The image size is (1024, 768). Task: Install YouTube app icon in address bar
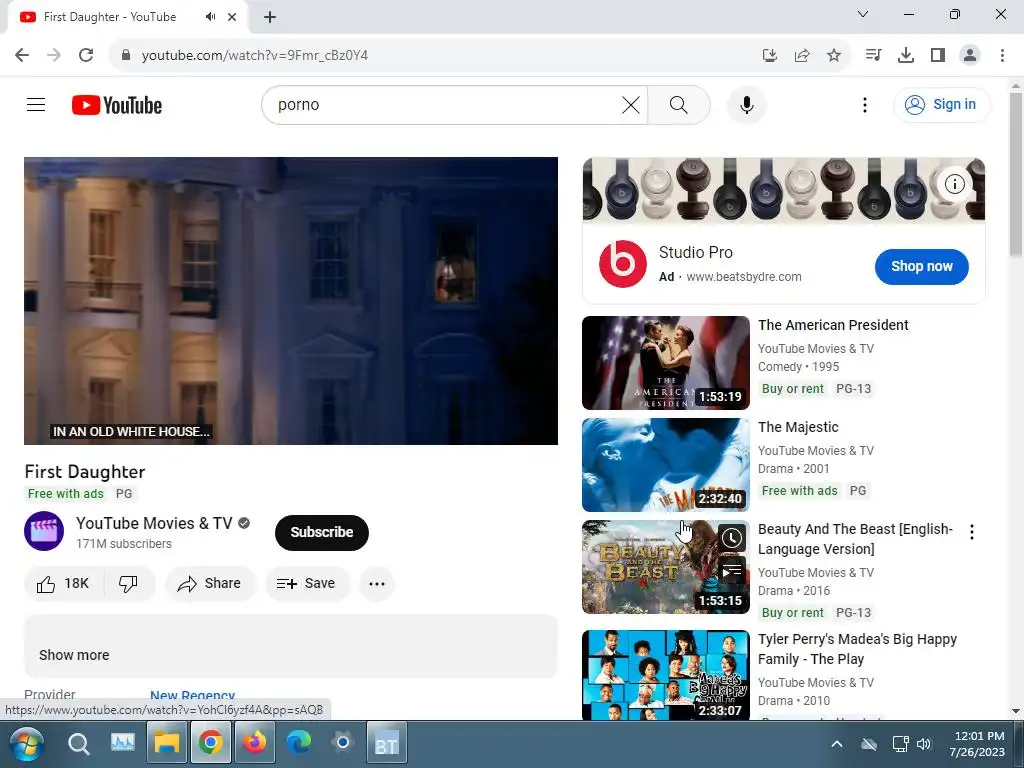pyautogui.click(x=769, y=56)
